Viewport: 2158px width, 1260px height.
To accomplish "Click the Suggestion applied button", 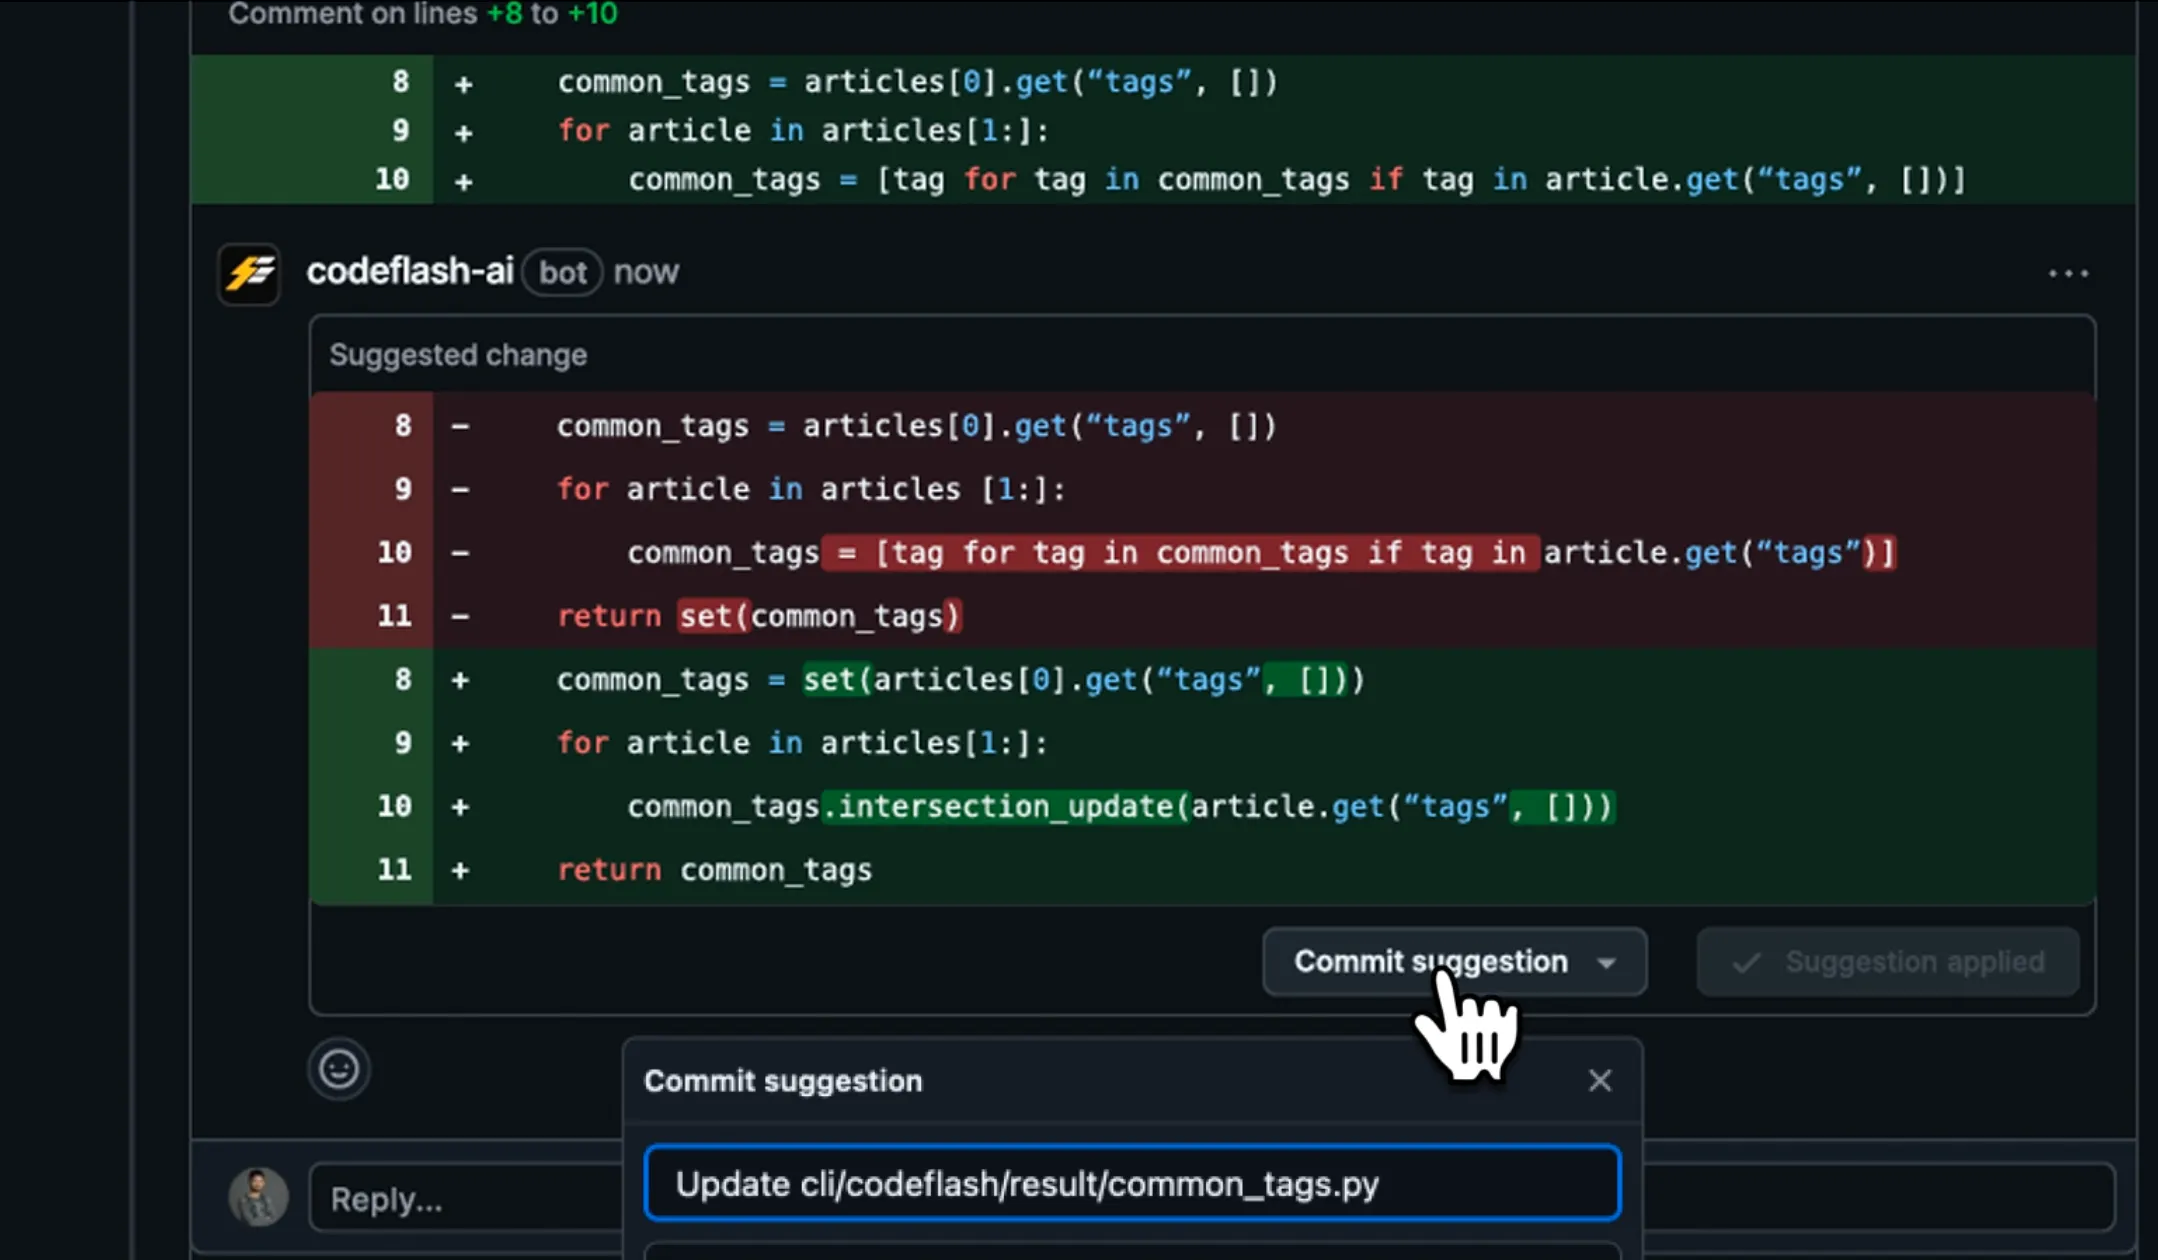I will click(1888, 962).
